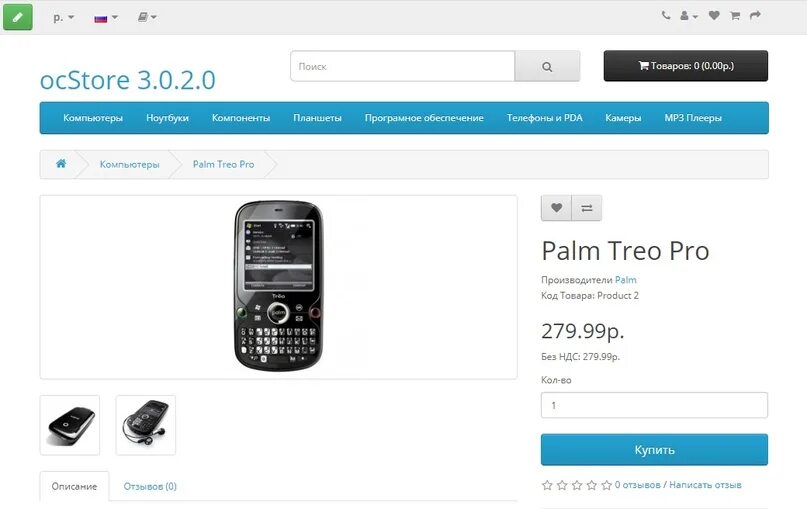Switch to the Отзывов (0) tab

click(x=150, y=486)
